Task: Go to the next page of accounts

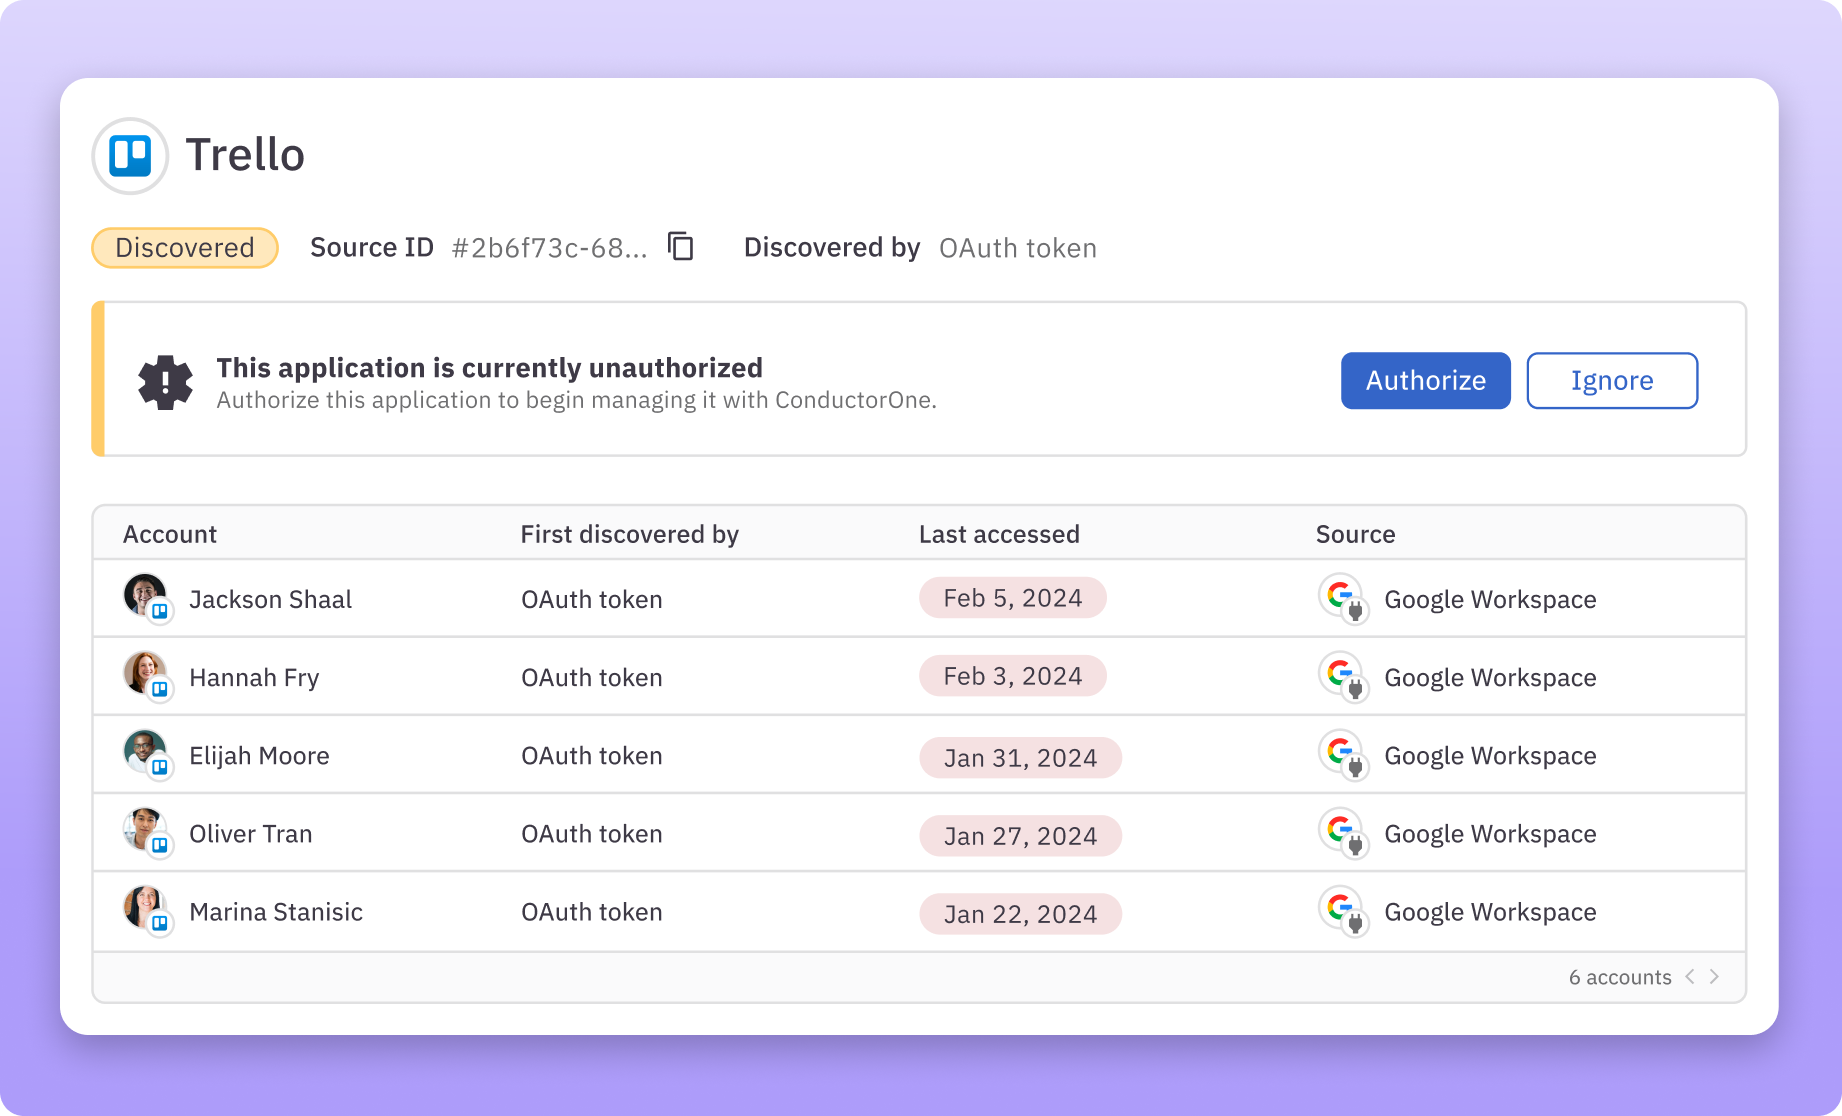Action: (1714, 977)
